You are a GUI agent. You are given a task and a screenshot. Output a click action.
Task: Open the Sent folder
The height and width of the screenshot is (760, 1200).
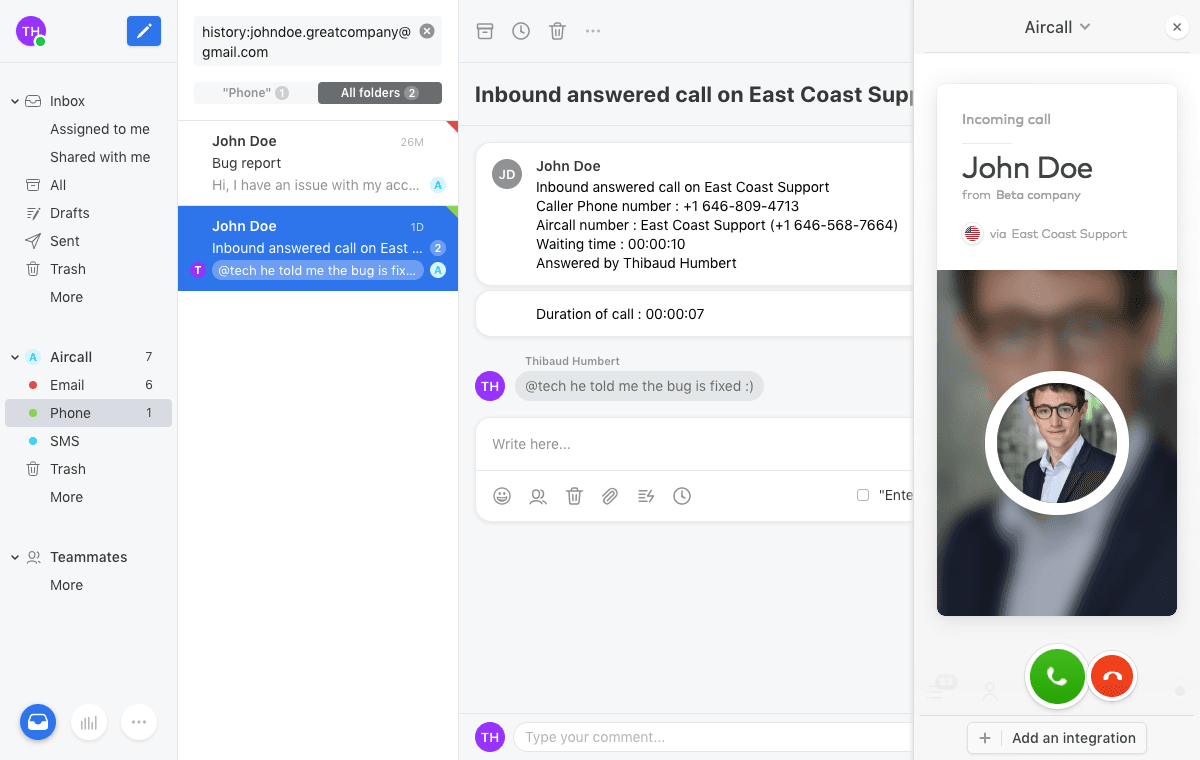pyautogui.click(x=65, y=241)
